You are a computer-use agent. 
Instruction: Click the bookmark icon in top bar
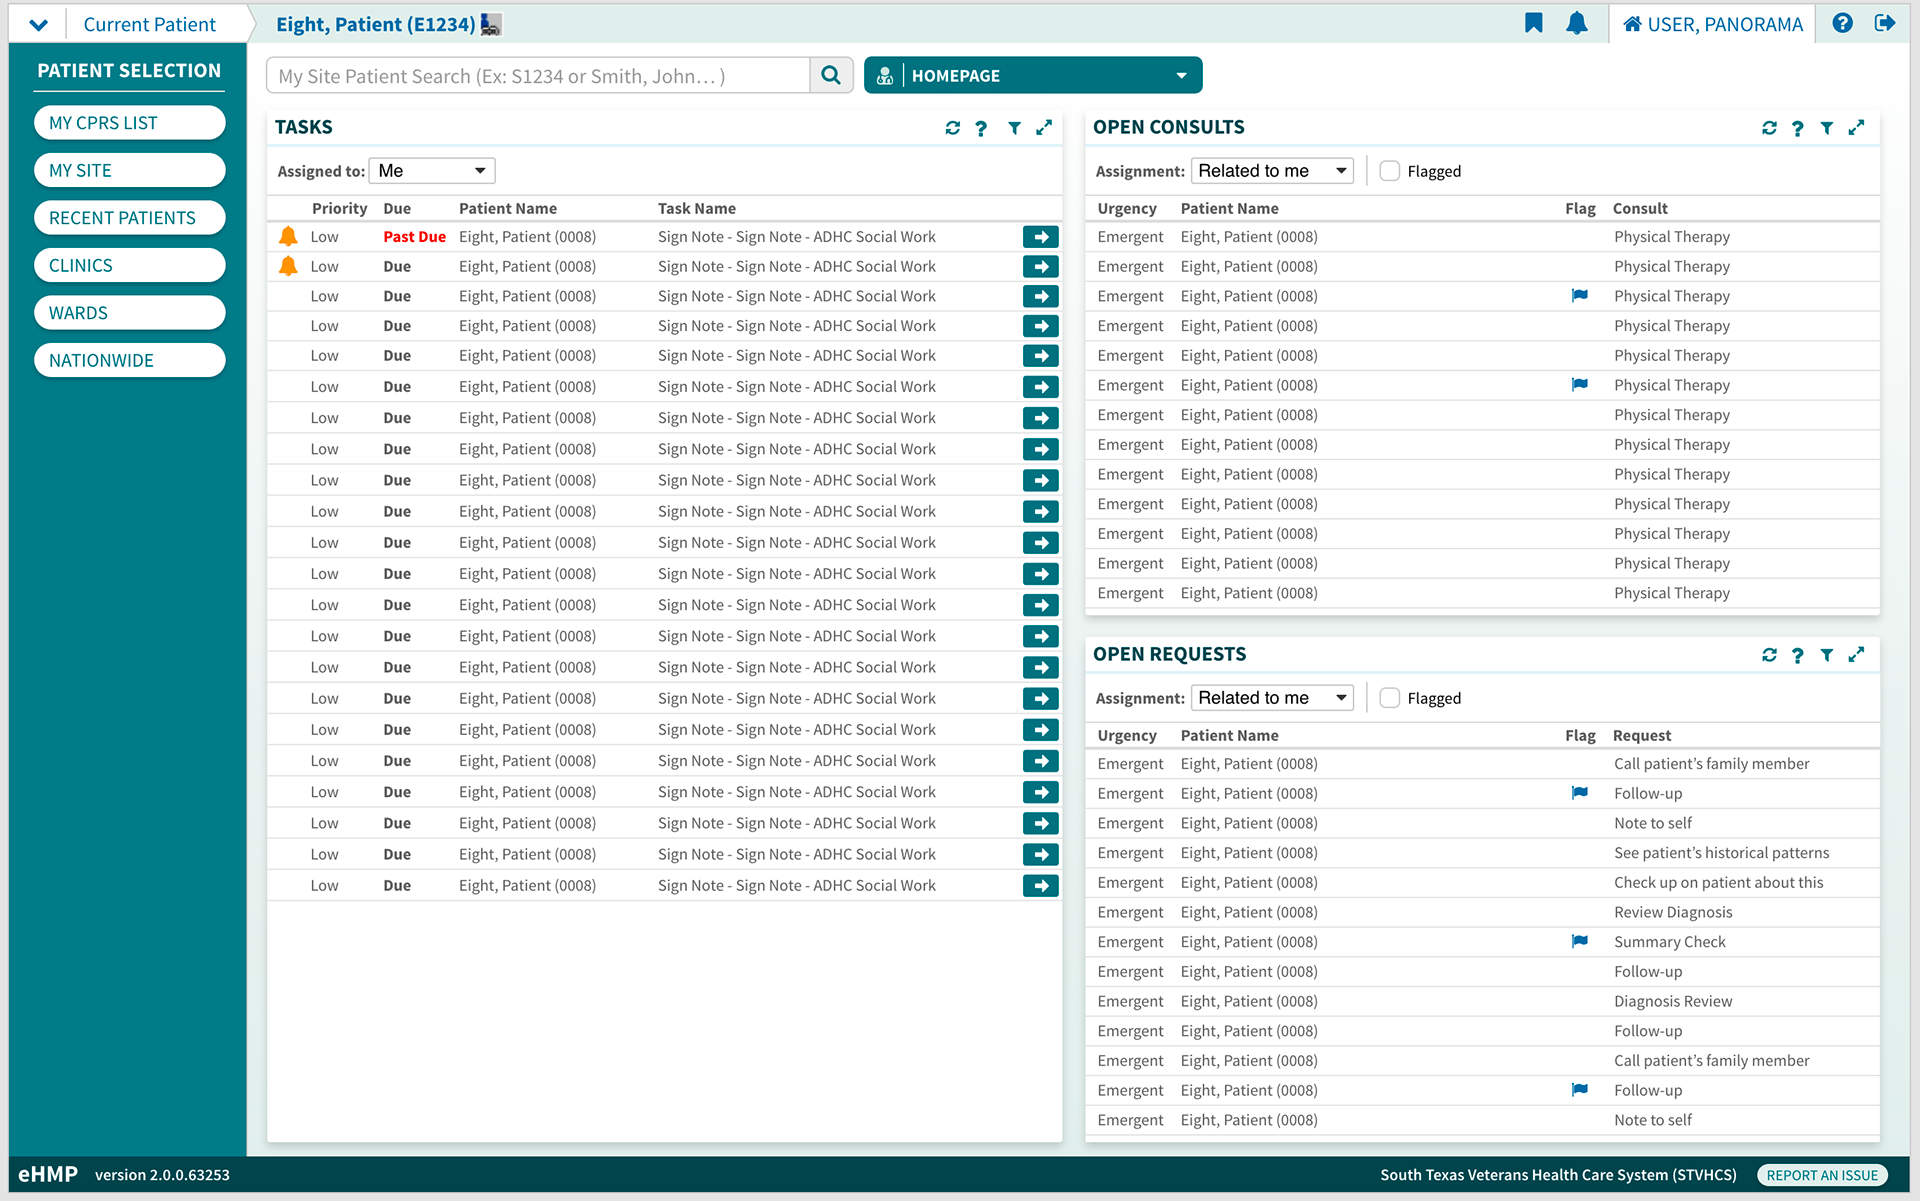tap(1533, 23)
